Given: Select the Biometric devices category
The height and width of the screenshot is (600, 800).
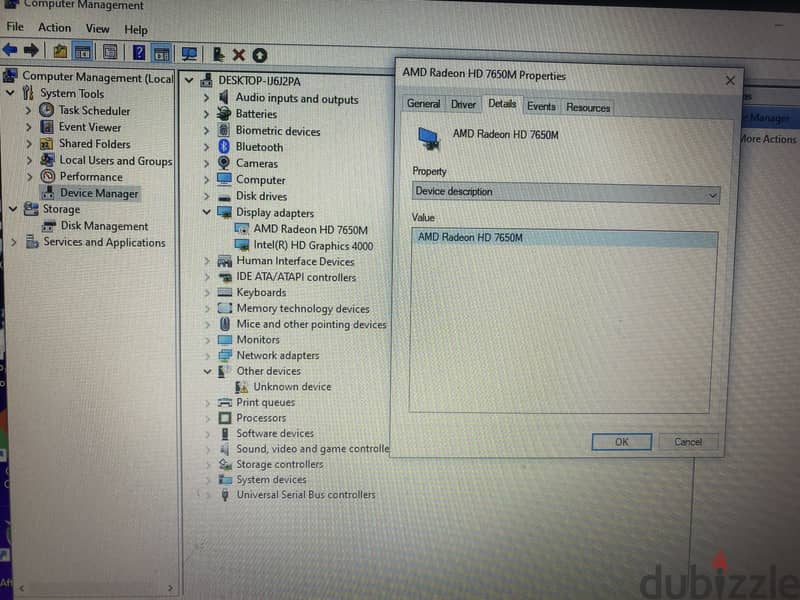Looking at the screenshot, I should click(278, 131).
